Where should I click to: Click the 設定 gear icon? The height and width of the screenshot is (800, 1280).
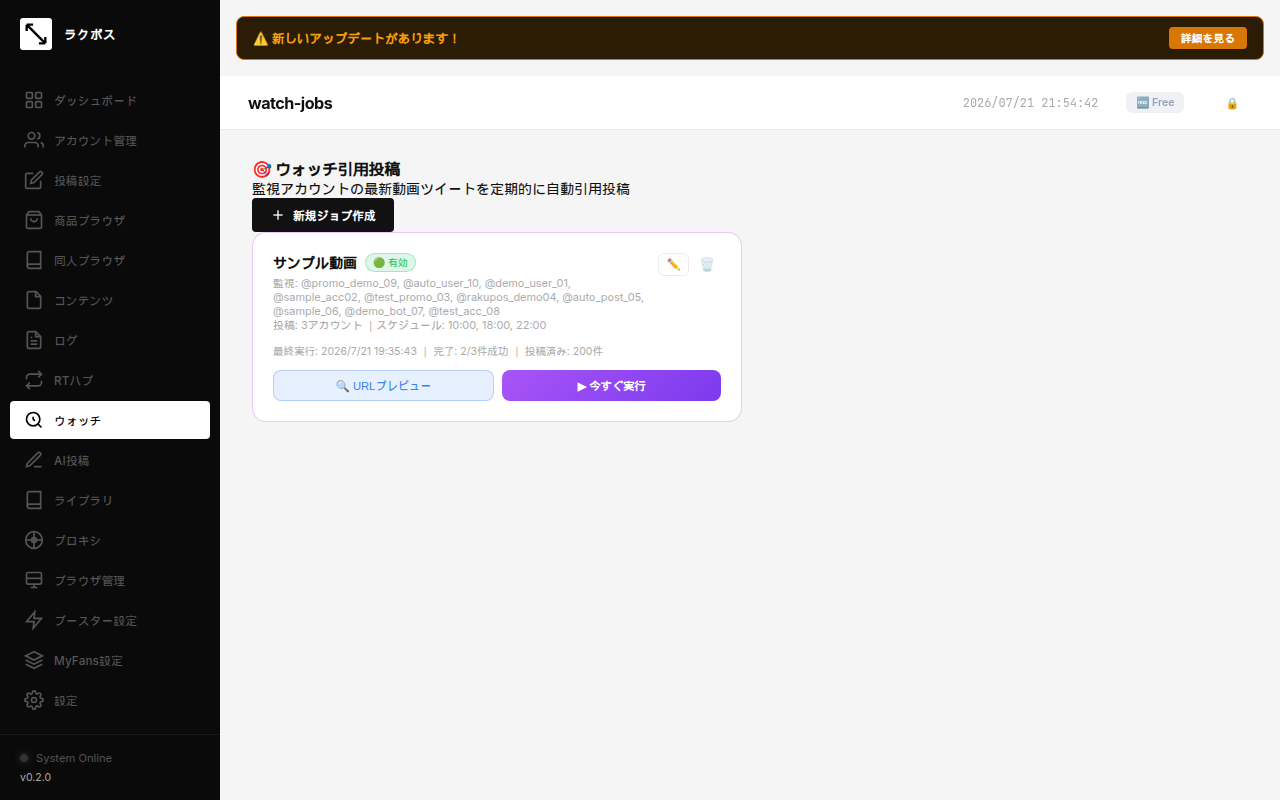34,700
